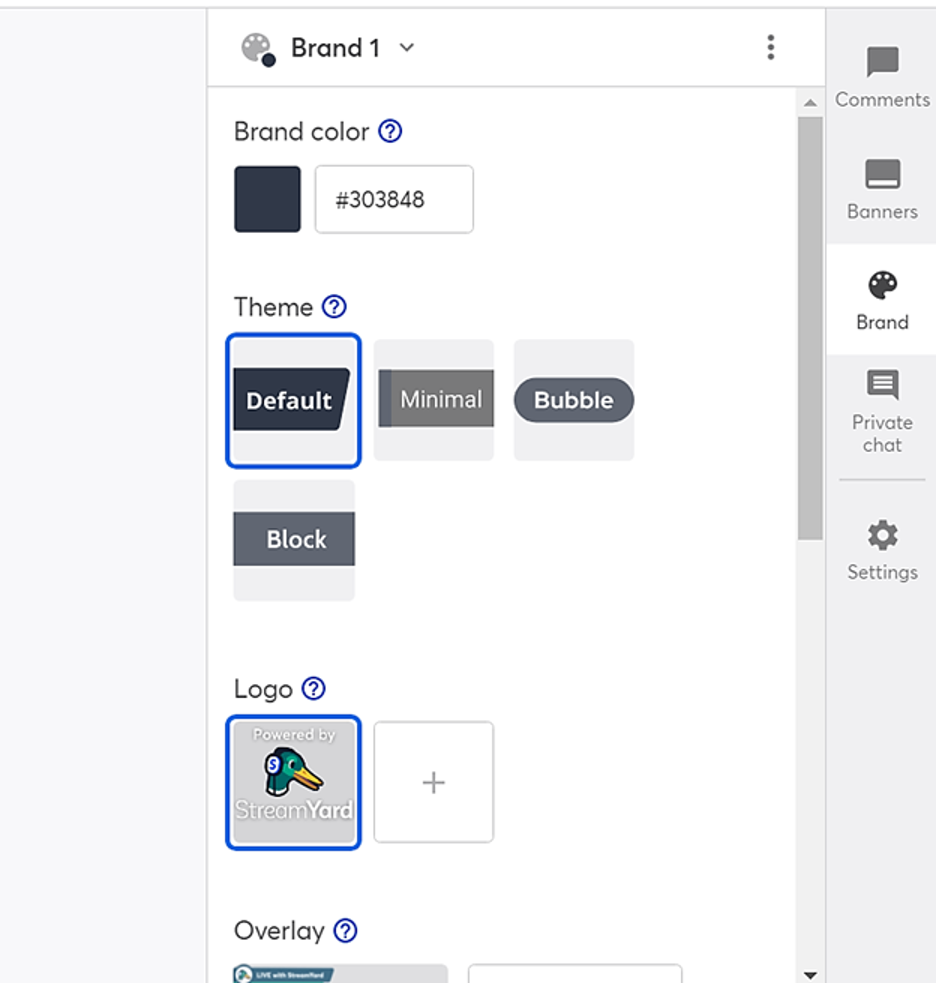Select the Default theme
Image resolution: width=936 pixels, height=984 pixels.
point(293,400)
